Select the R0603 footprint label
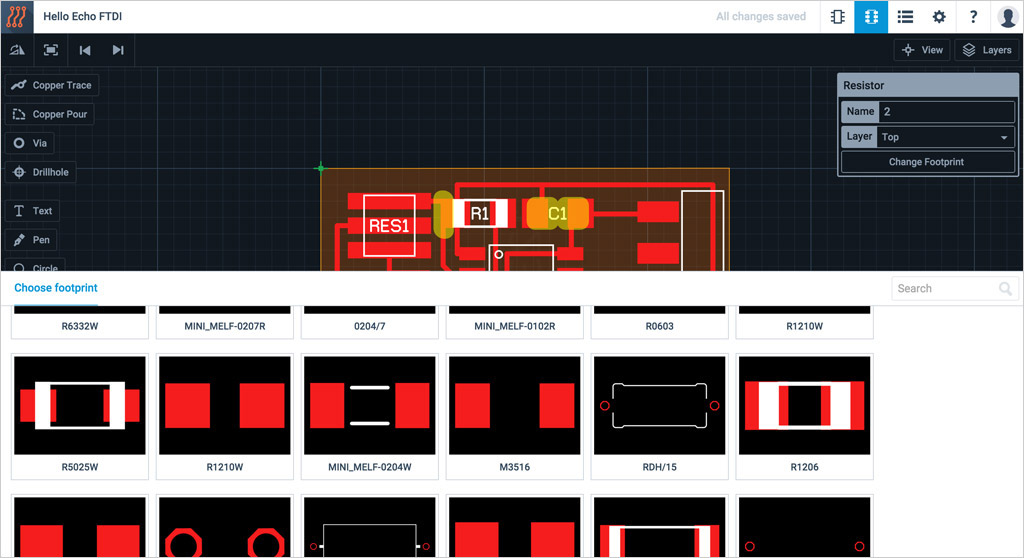1024x558 pixels. pos(660,326)
